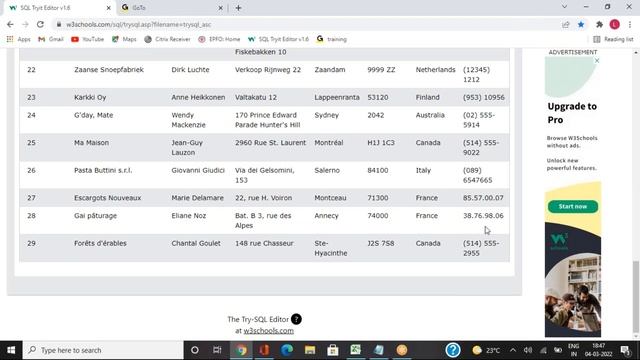Click the taskbar search box
640x360 pixels.
pos(103,350)
